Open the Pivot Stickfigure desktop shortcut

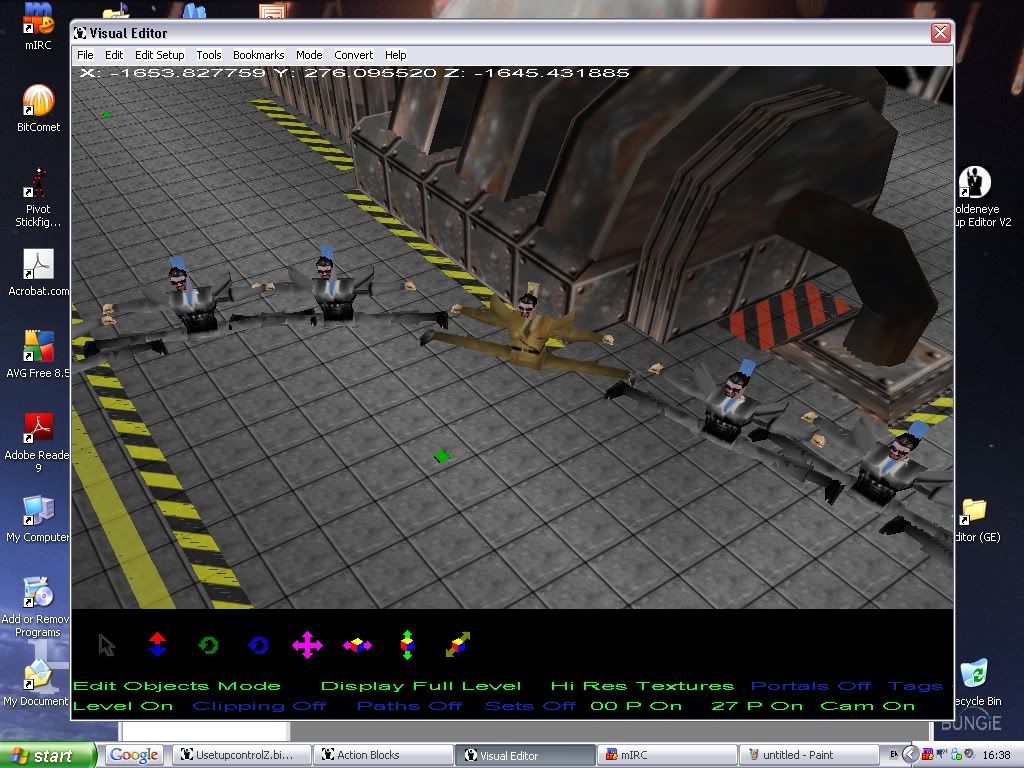pyautogui.click(x=38, y=196)
